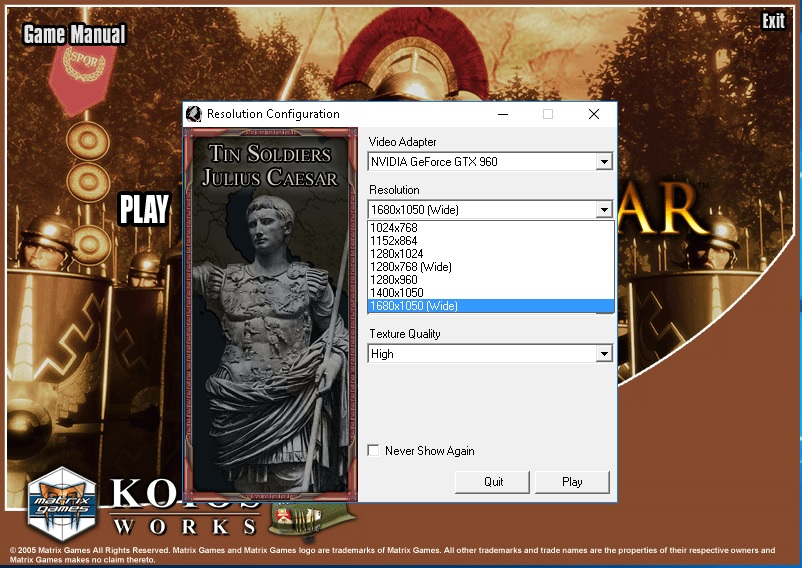
Task: Minimize the Resolution Configuration dialog
Action: pyautogui.click(x=503, y=114)
